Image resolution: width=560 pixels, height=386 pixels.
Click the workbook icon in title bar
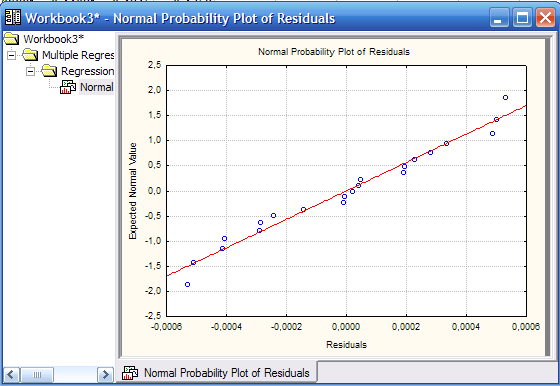tap(13, 17)
